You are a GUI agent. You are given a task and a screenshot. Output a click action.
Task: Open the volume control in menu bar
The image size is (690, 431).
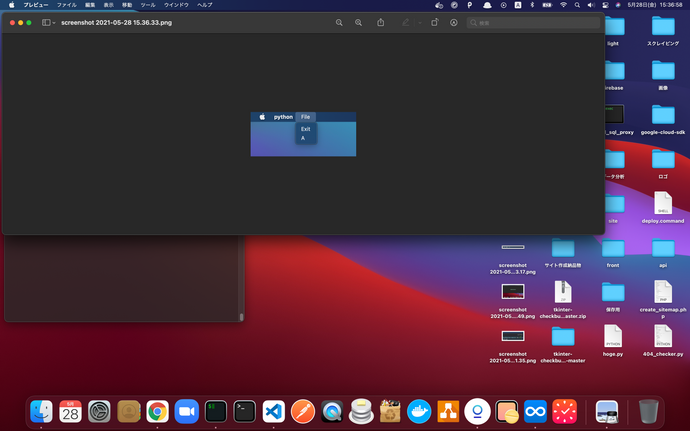point(591,5)
